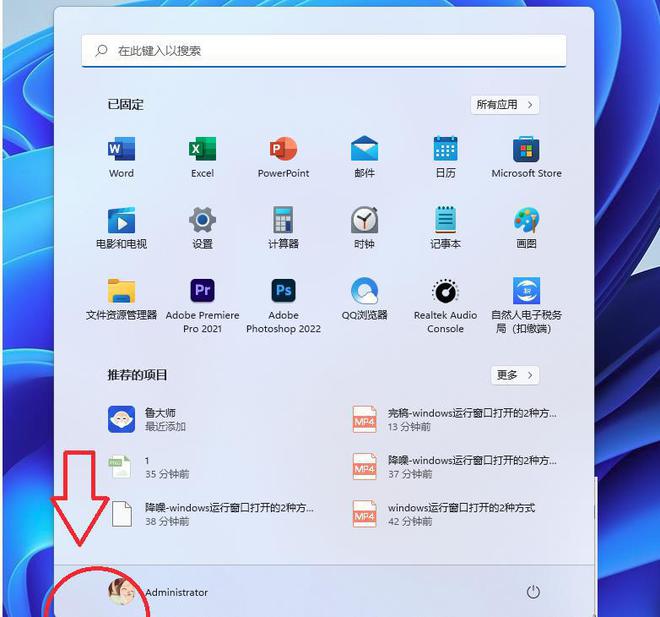Open 文件资源管理器 file explorer
Screen dimensions: 660x617
coord(121,299)
